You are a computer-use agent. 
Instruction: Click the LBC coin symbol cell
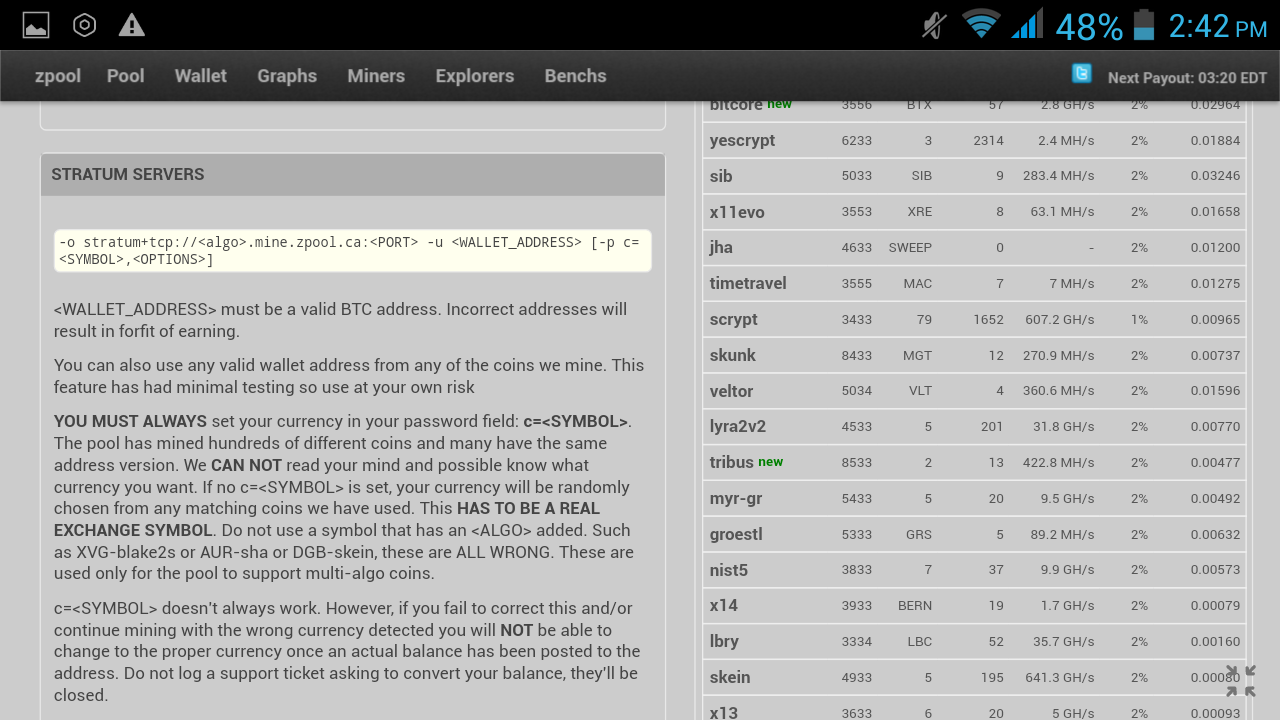tap(920, 642)
